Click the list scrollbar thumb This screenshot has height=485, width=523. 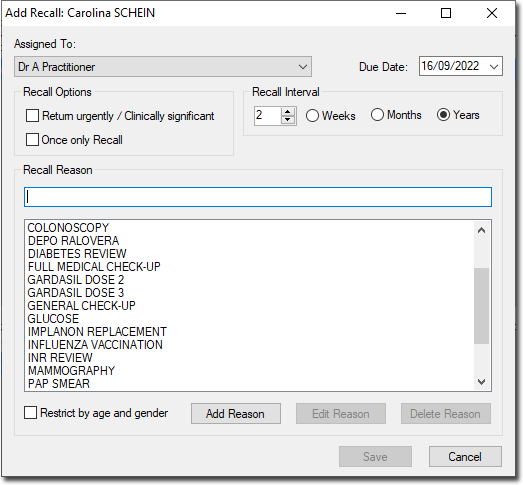pos(481,306)
